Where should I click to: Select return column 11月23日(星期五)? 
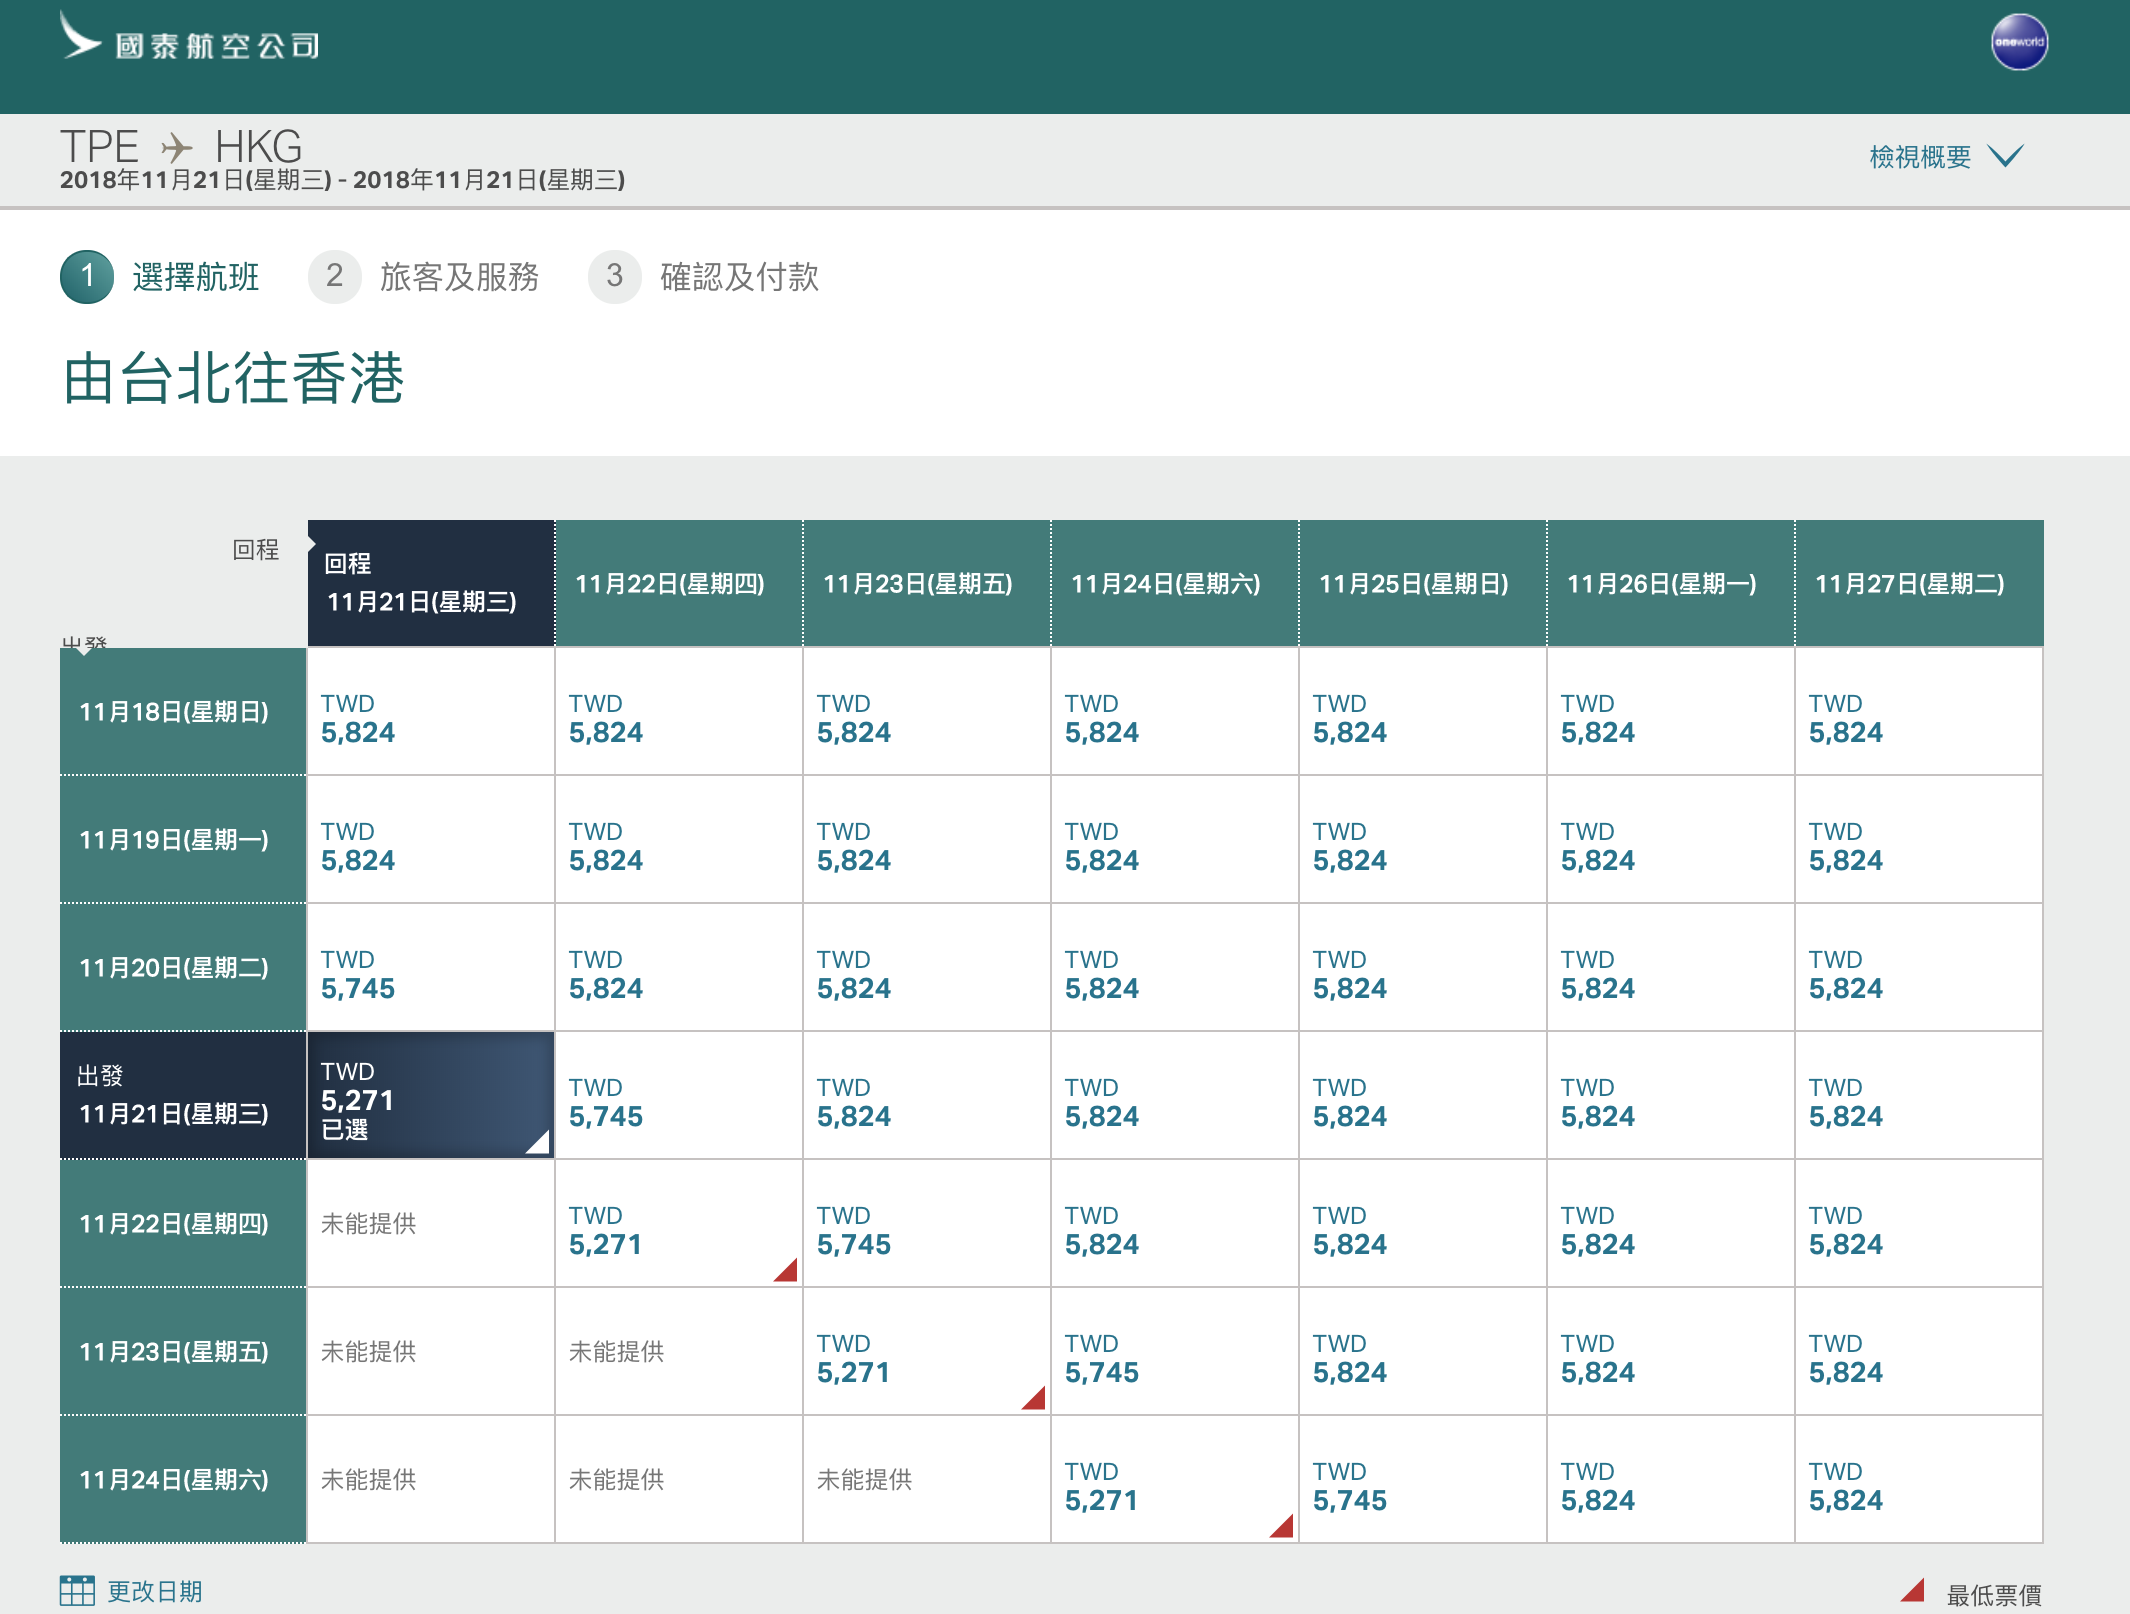927,583
